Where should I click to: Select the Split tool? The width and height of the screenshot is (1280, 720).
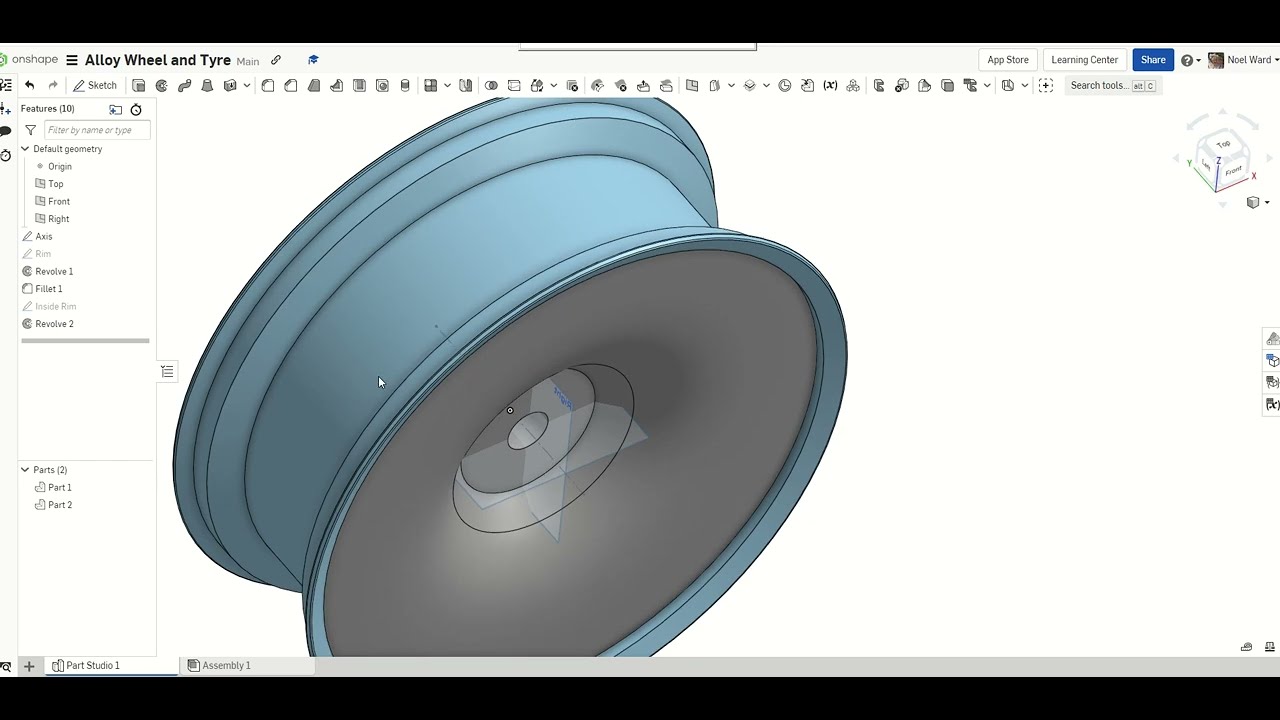[x=514, y=86]
